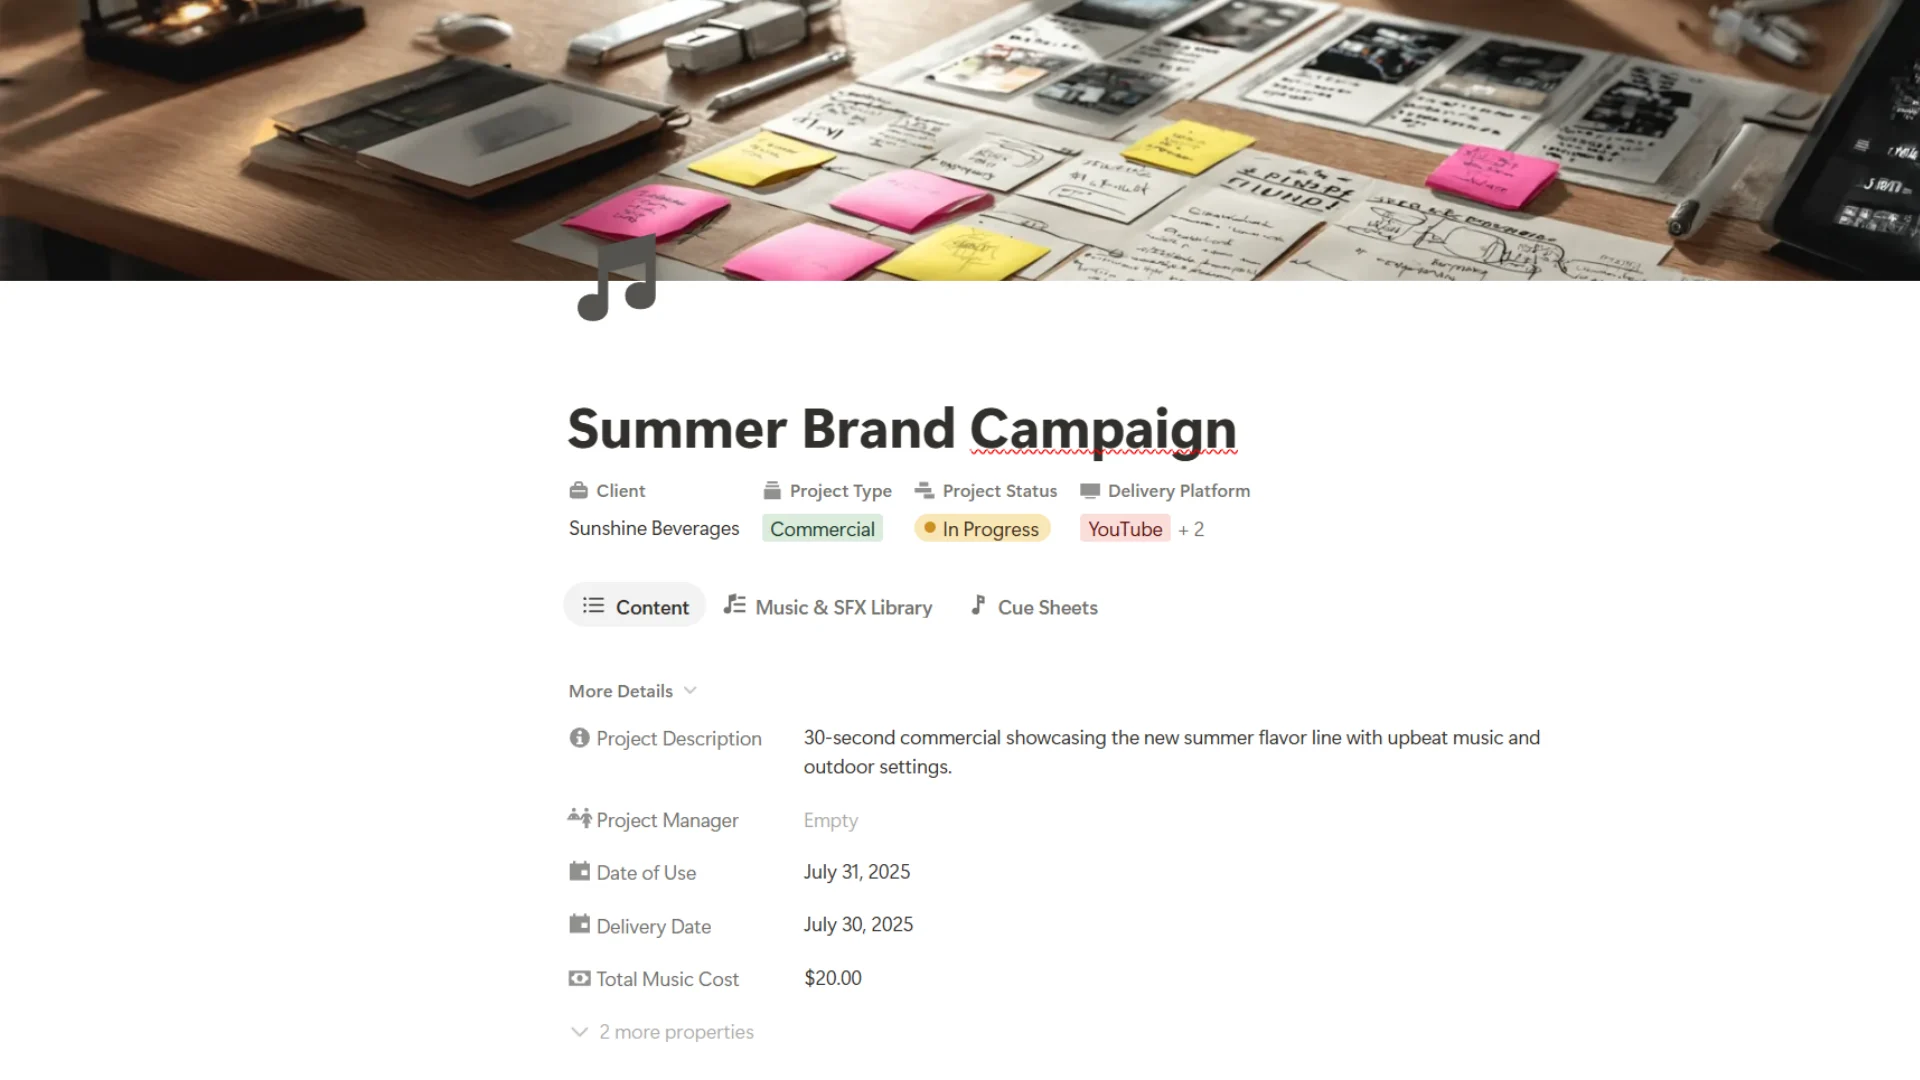
Task: Click the Total Music Cost money icon
Action: (579, 979)
